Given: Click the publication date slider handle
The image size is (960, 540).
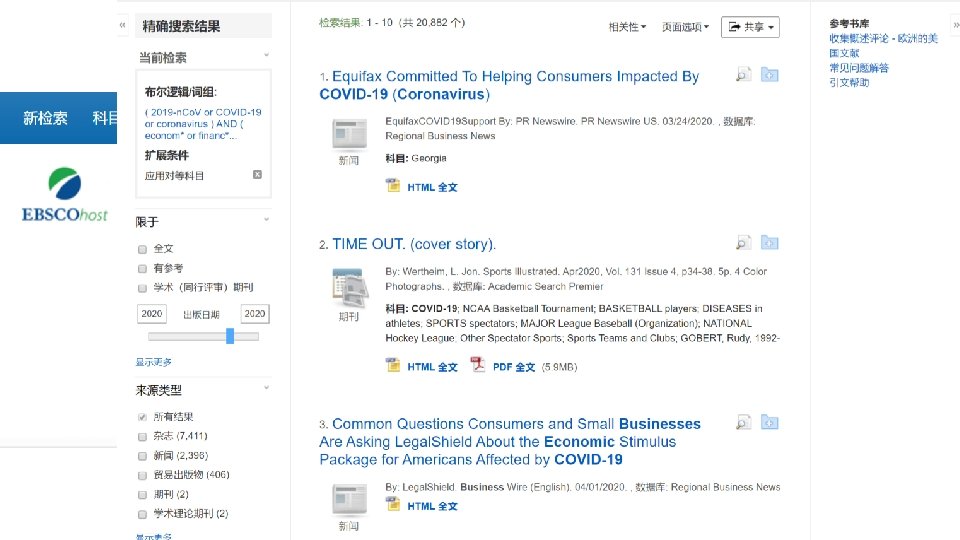Looking at the screenshot, I should click(230, 336).
